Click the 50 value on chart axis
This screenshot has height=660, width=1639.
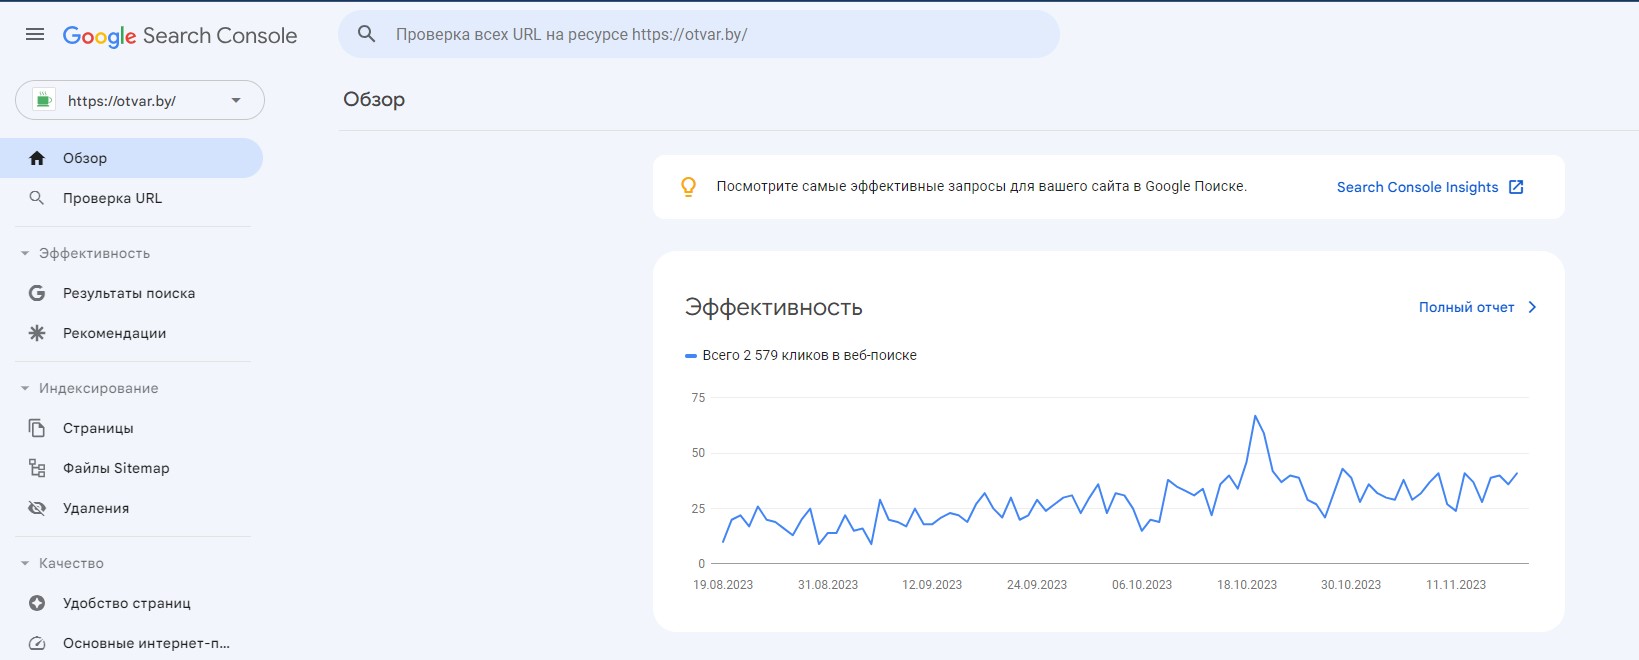click(698, 453)
